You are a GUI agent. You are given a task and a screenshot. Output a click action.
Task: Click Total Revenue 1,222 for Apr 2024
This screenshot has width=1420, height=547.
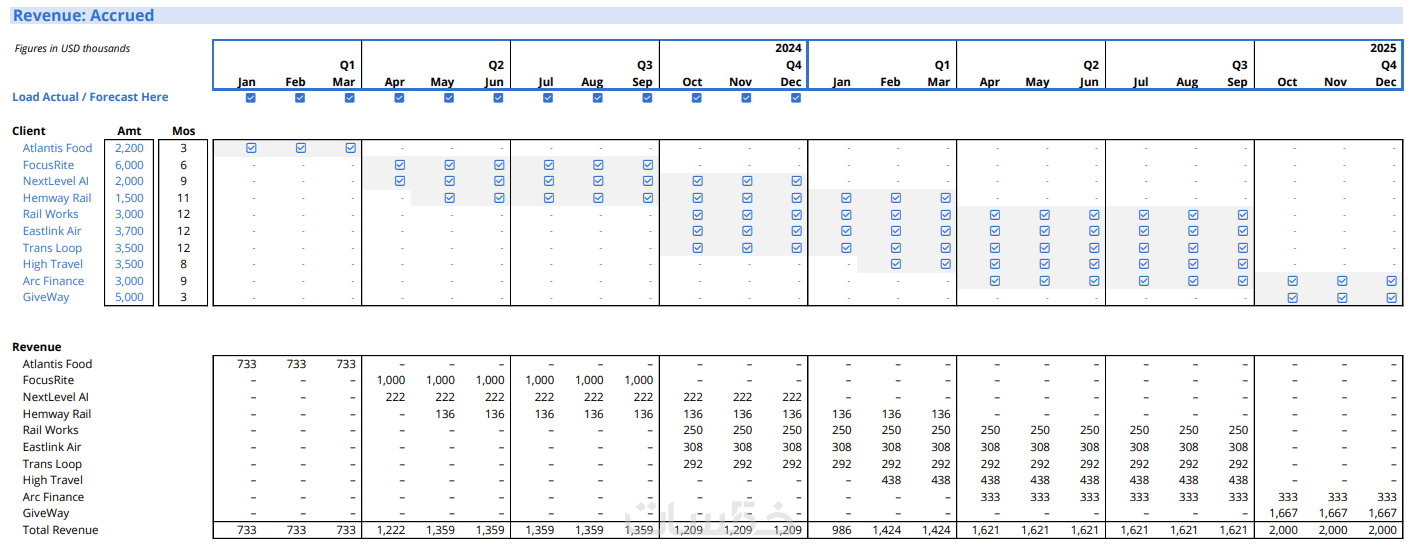point(390,530)
